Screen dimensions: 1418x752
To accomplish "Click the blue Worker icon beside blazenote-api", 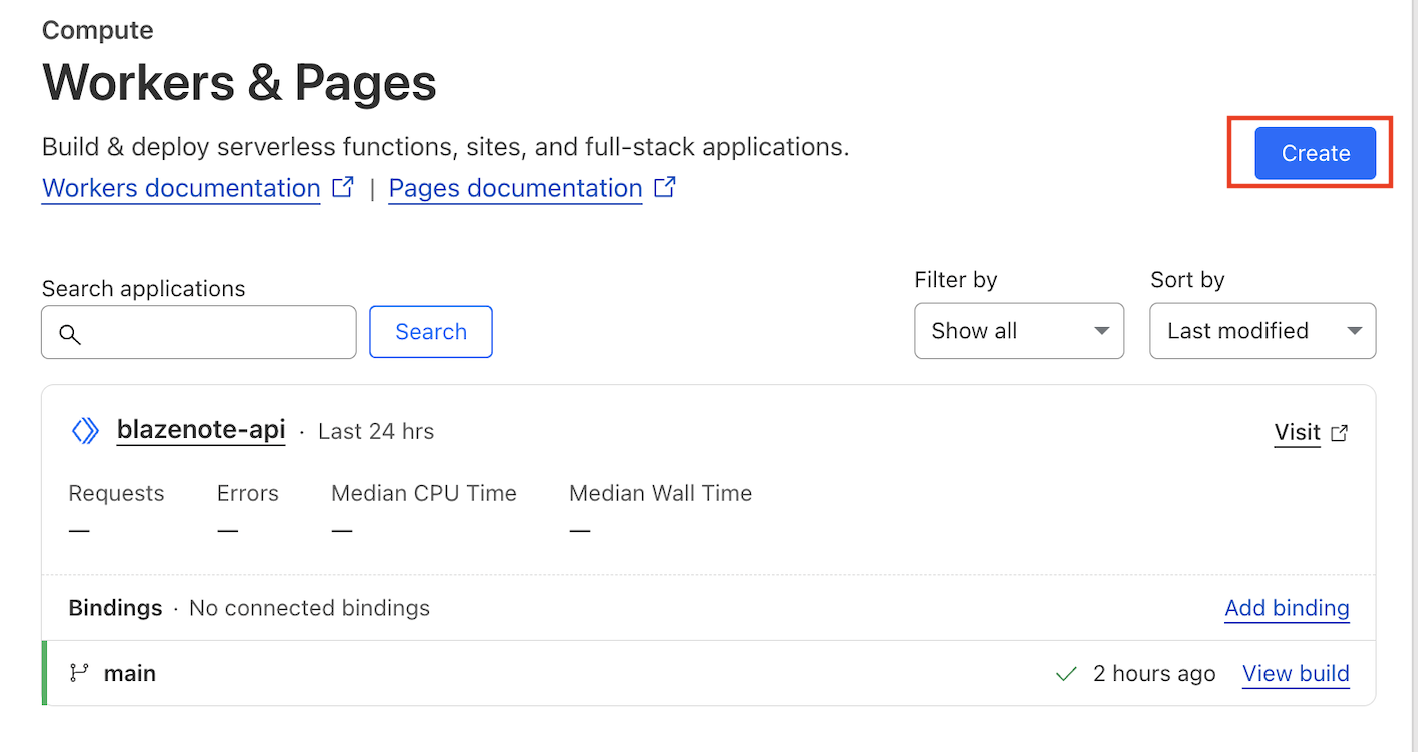I will 85,431.
